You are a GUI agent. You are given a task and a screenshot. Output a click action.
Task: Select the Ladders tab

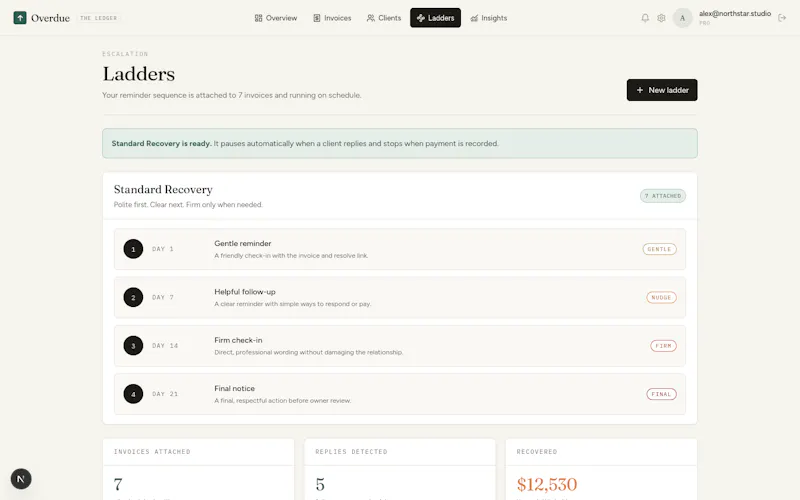[x=435, y=18]
